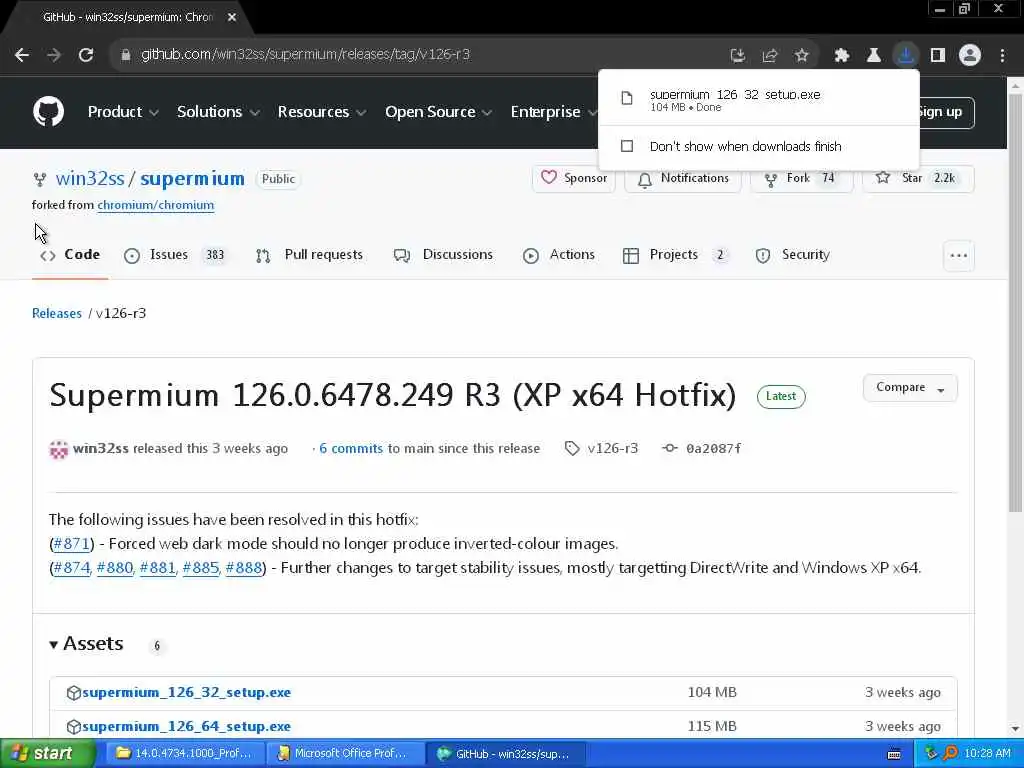Click the win32ss author avatar
This screenshot has height=768, width=1024.
pyautogui.click(x=59, y=449)
